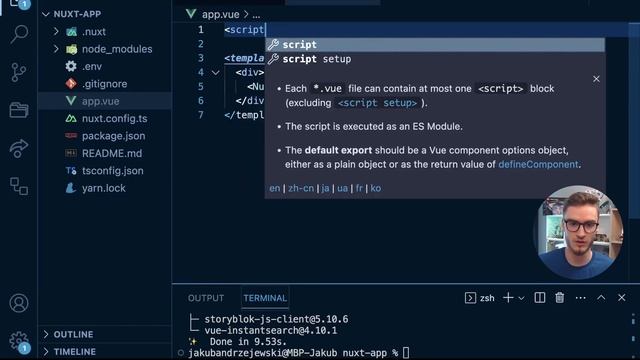
Task: Open the folders icon in activity bar
Action: [x=19, y=110]
